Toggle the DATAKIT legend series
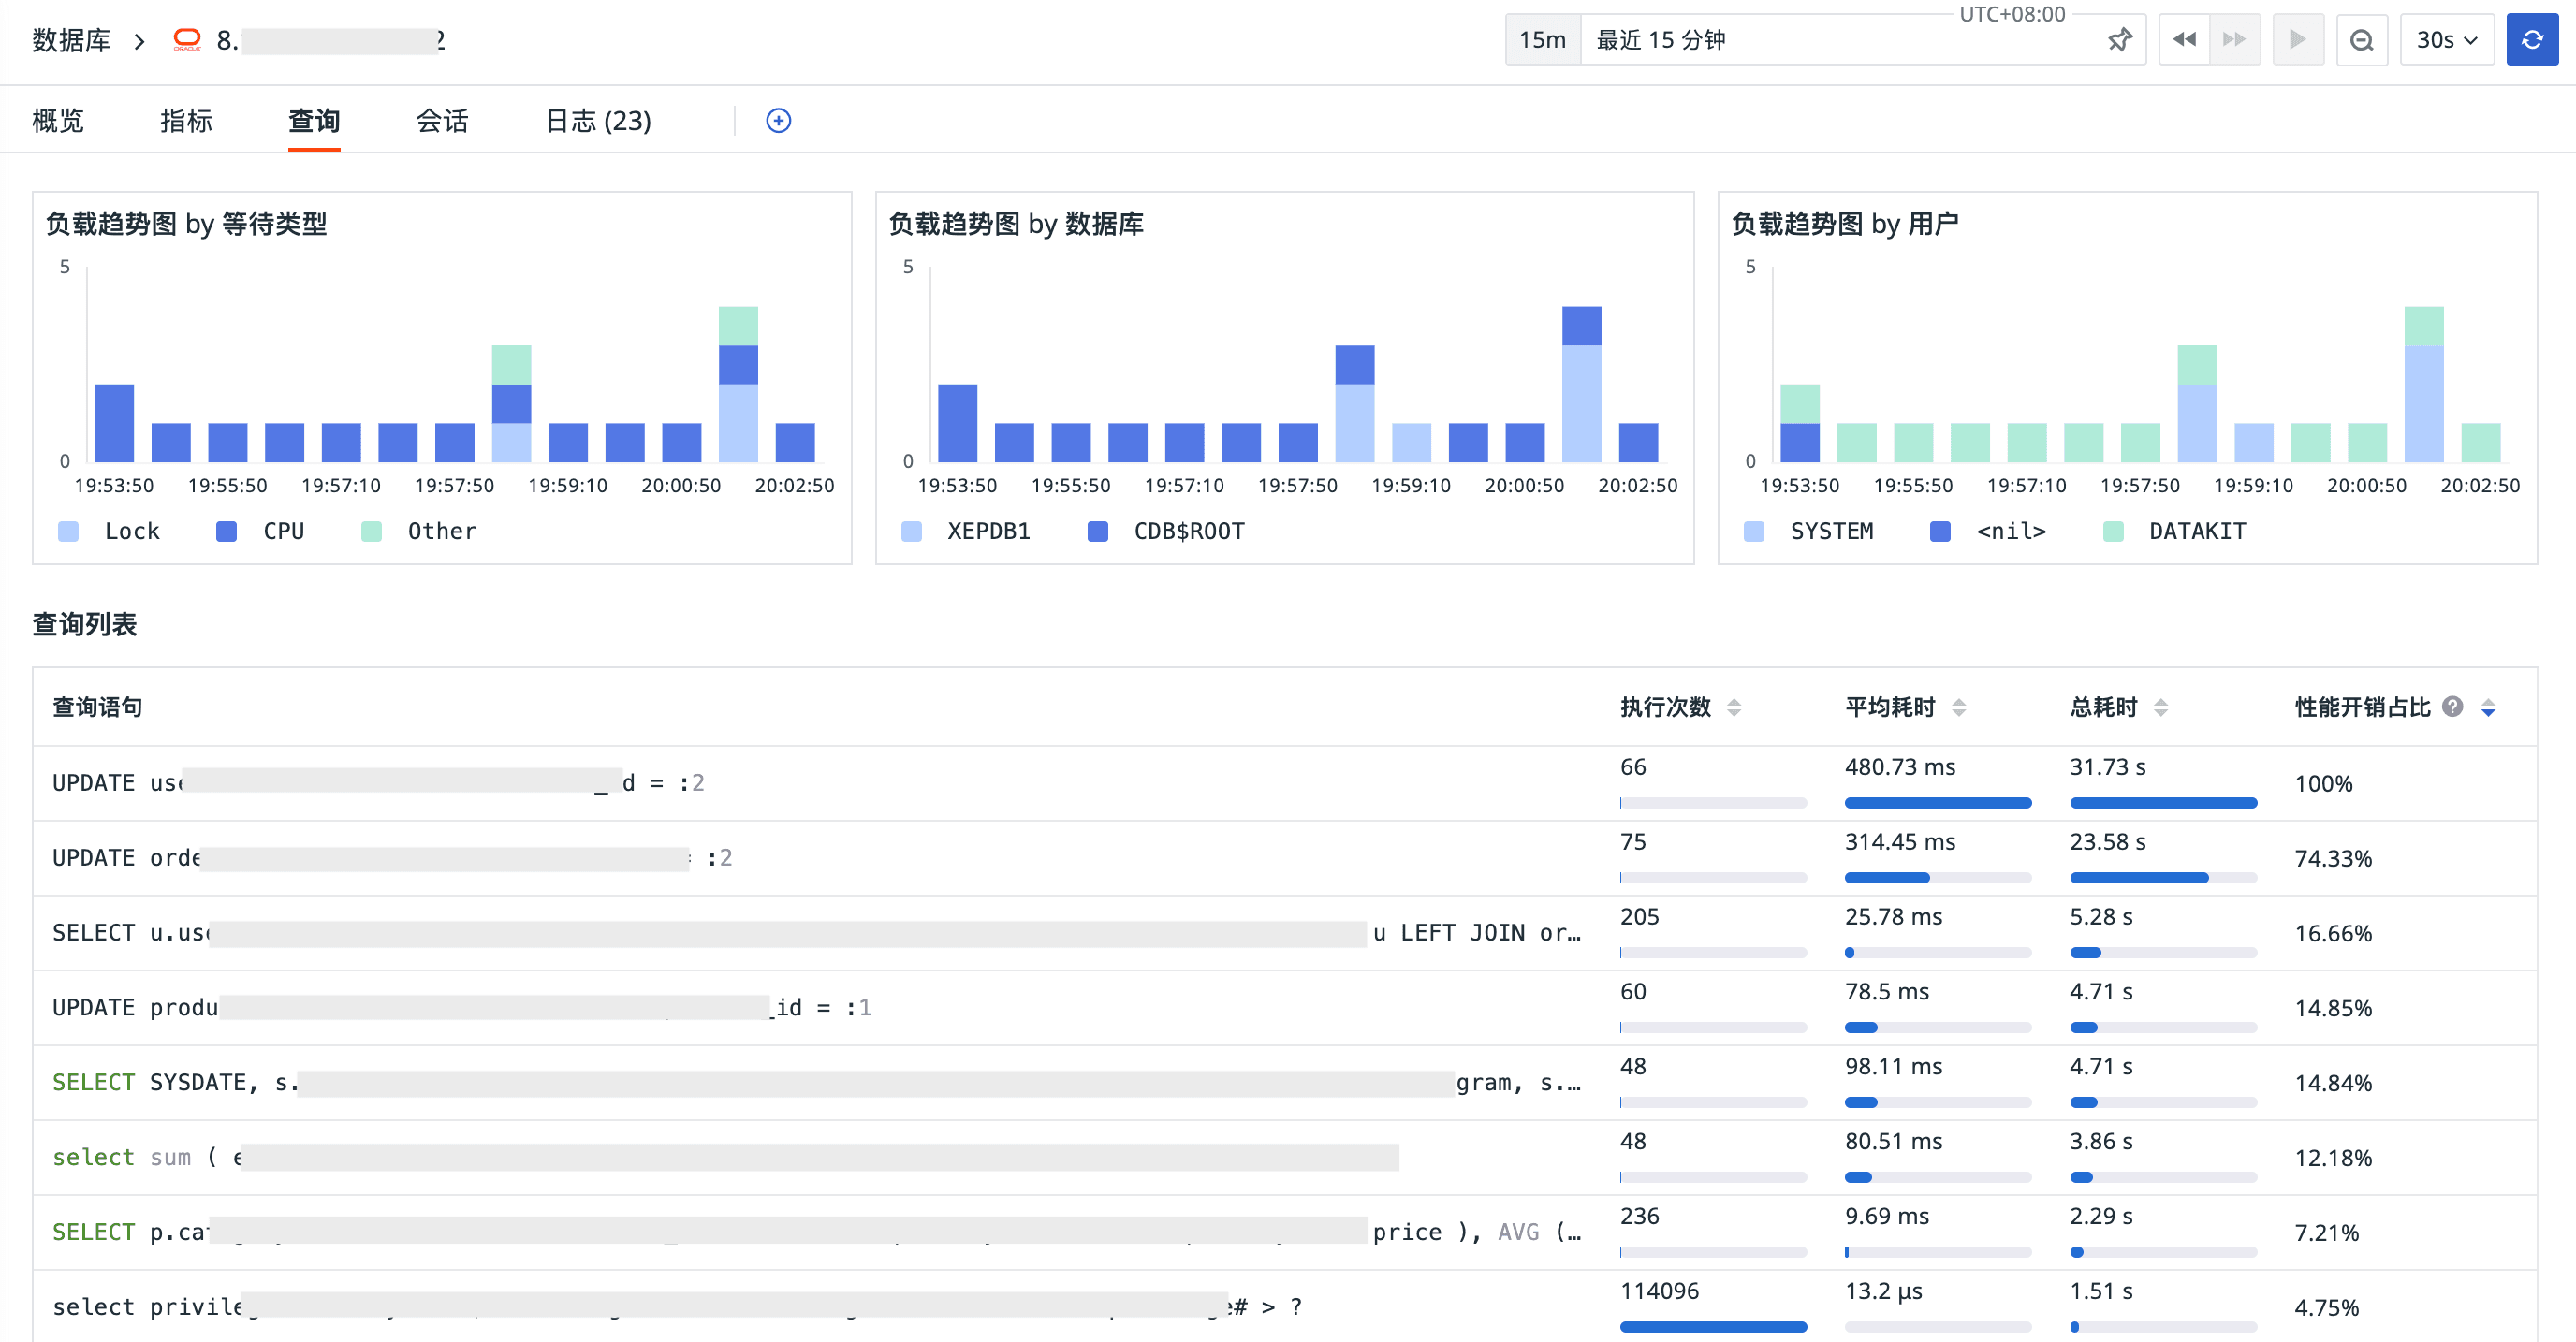Image resolution: width=2576 pixels, height=1342 pixels. (2196, 531)
